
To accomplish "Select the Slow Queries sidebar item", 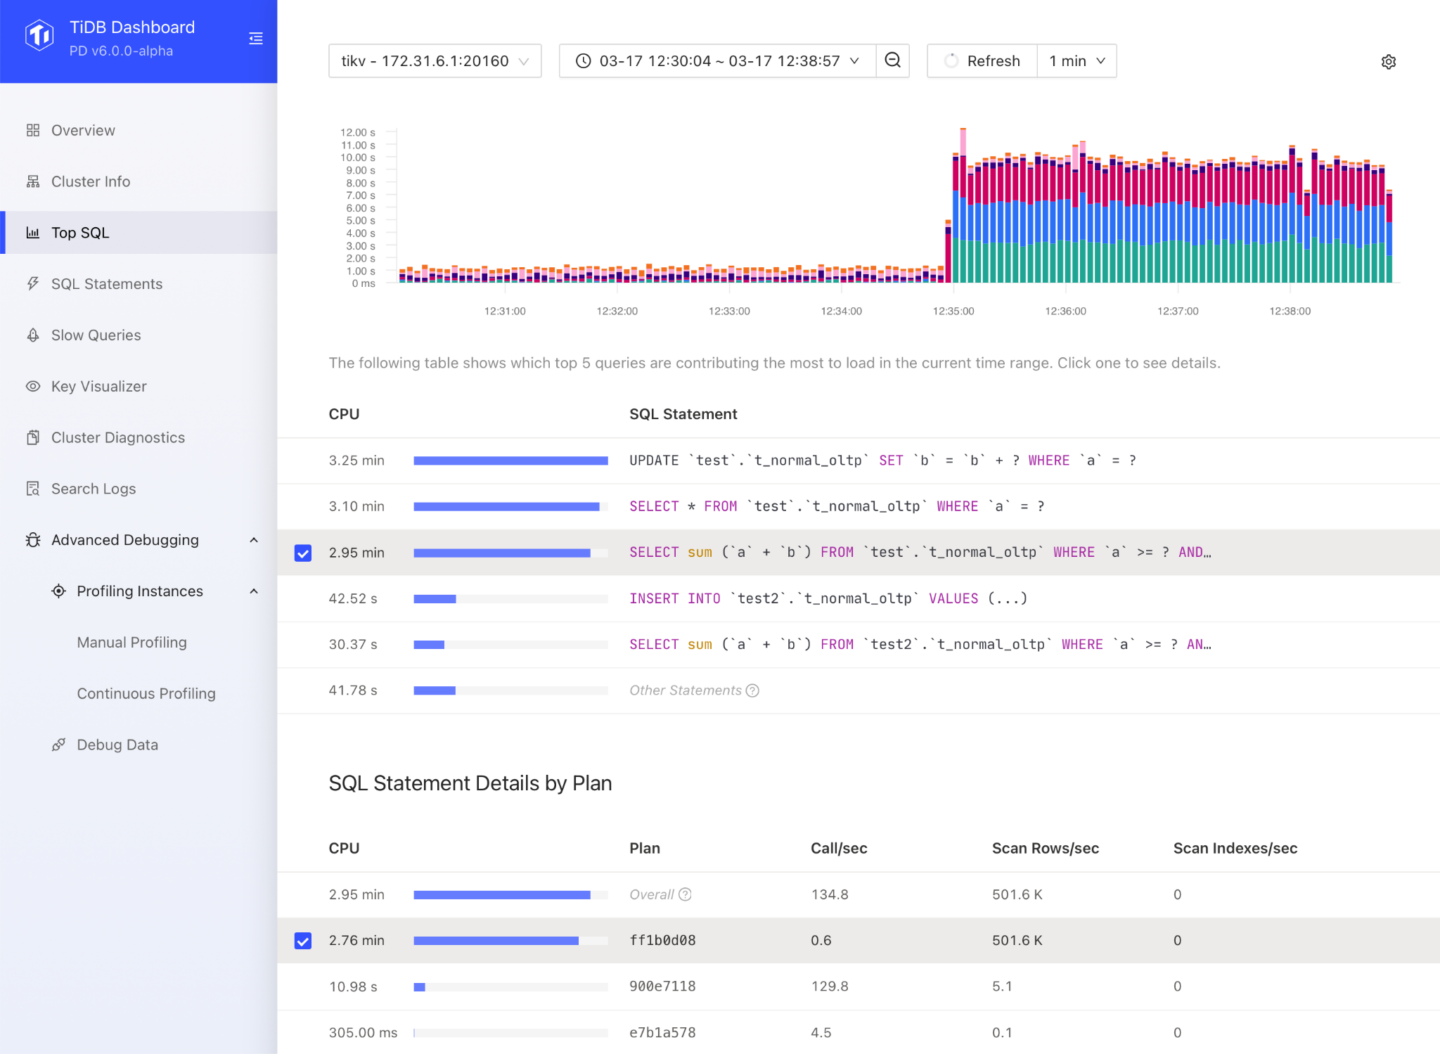I will point(96,335).
